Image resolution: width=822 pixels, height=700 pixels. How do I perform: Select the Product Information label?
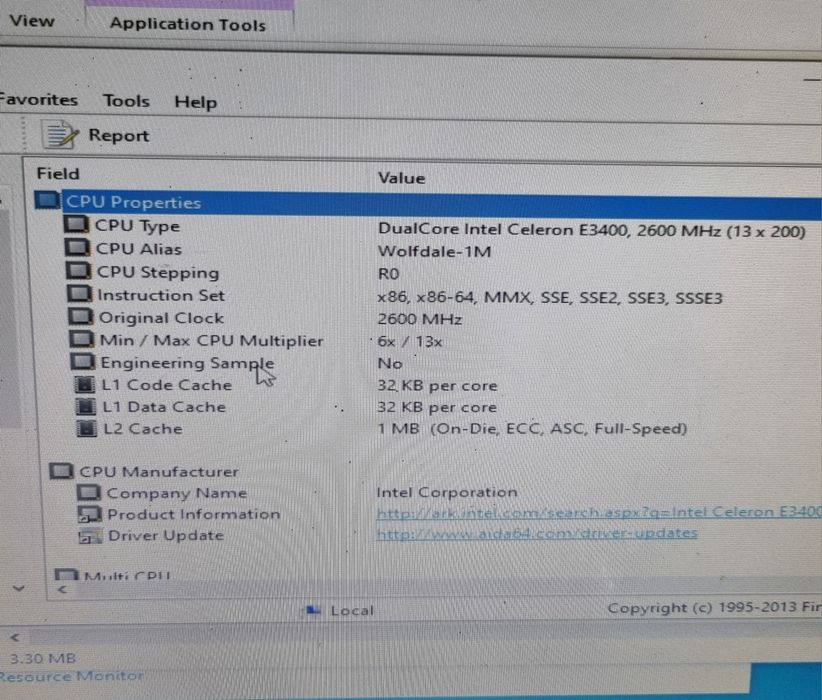click(x=194, y=514)
